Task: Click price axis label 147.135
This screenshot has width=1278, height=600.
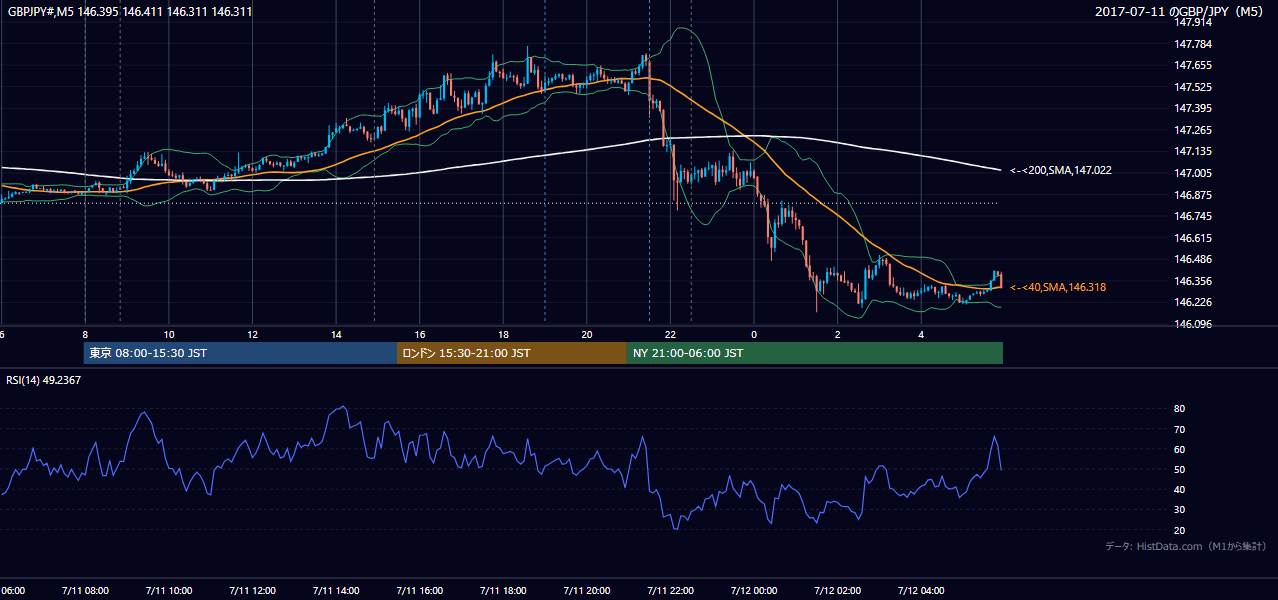Action: [x=1192, y=151]
